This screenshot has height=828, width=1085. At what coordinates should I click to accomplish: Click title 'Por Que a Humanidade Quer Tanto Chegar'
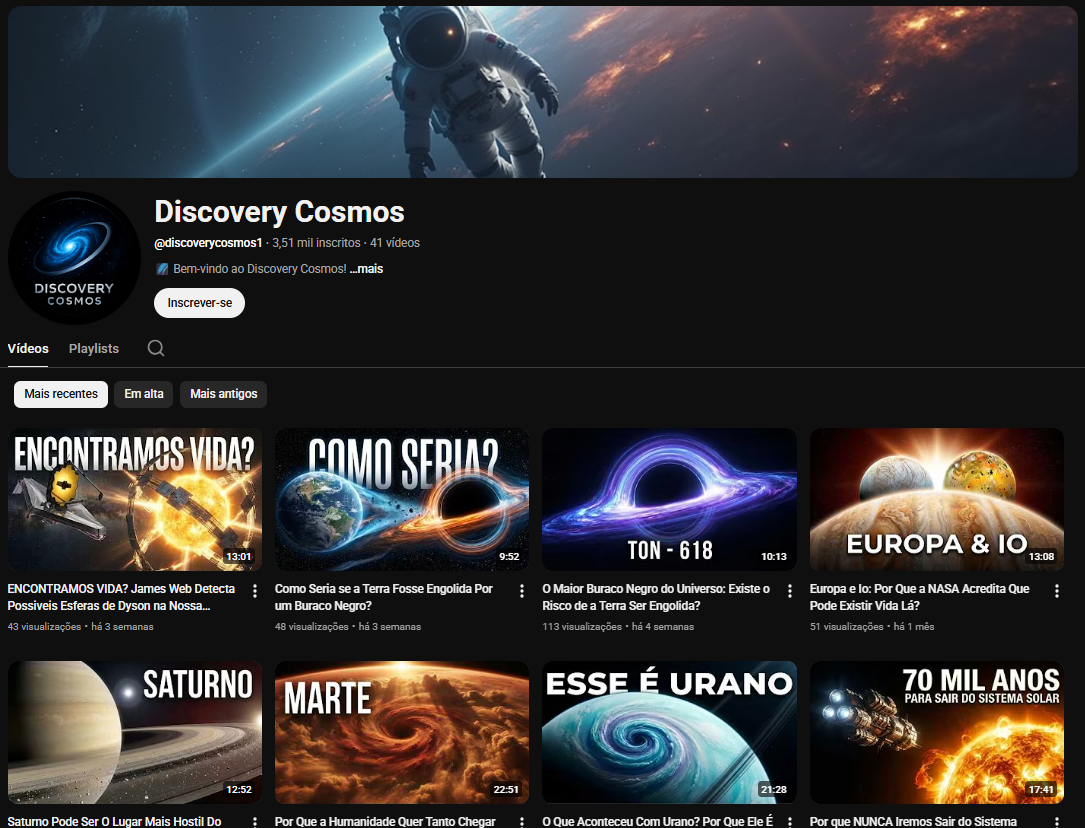(x=385, y=822)
